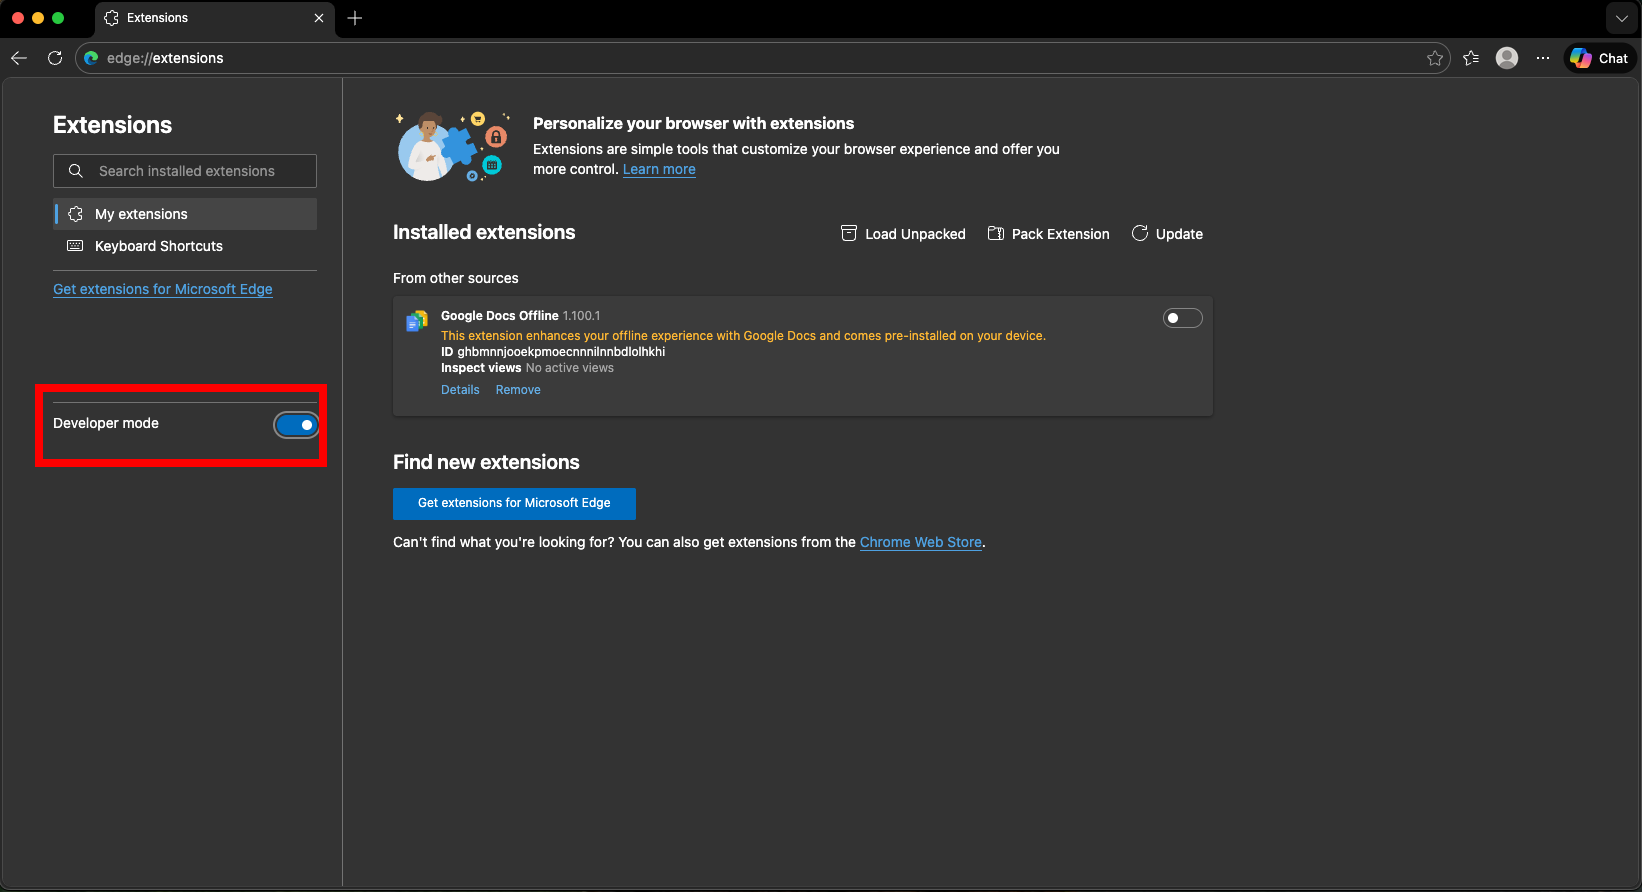Select the Extensions browser tab
The image size is (1642, 892).
pyautogui.click(x=215, y=18)
